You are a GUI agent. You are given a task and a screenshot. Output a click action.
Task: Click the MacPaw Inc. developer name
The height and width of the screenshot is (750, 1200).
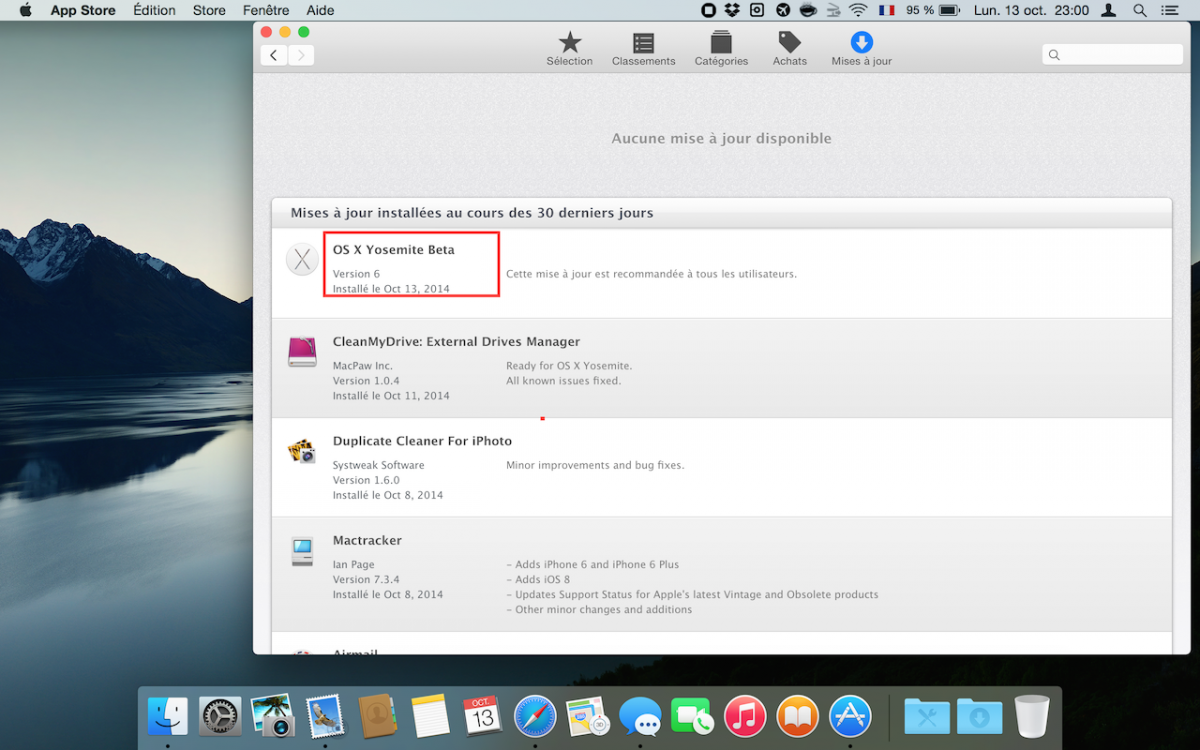[x=363, y=366]
